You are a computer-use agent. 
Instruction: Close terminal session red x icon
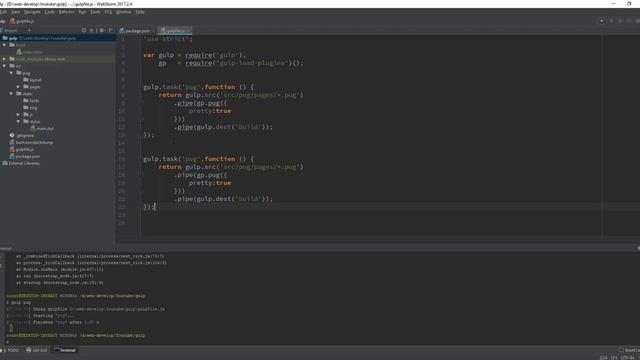[2, 266]
